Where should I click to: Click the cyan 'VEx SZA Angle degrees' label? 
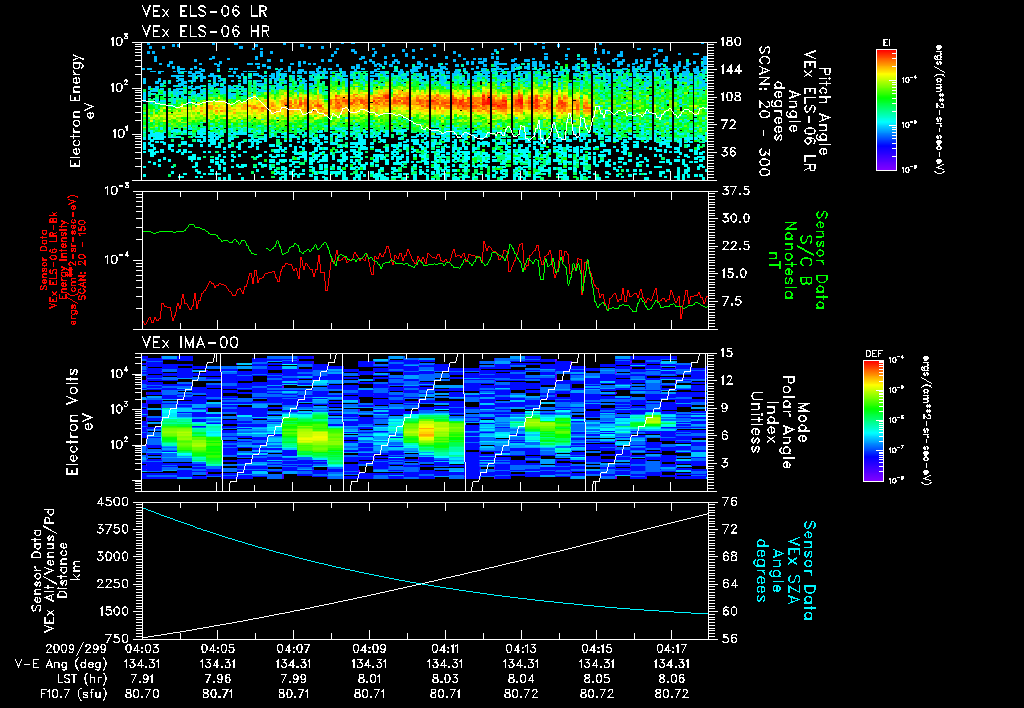785,570
